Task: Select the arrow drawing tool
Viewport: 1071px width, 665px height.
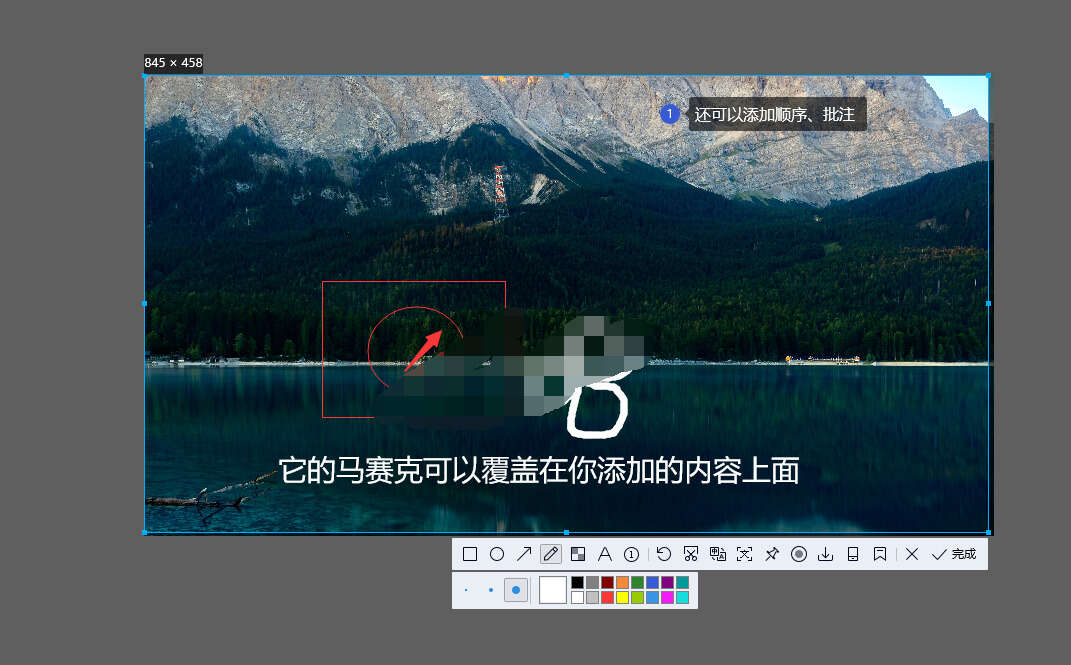Action: pyautogui.click(x=523, y=554)
